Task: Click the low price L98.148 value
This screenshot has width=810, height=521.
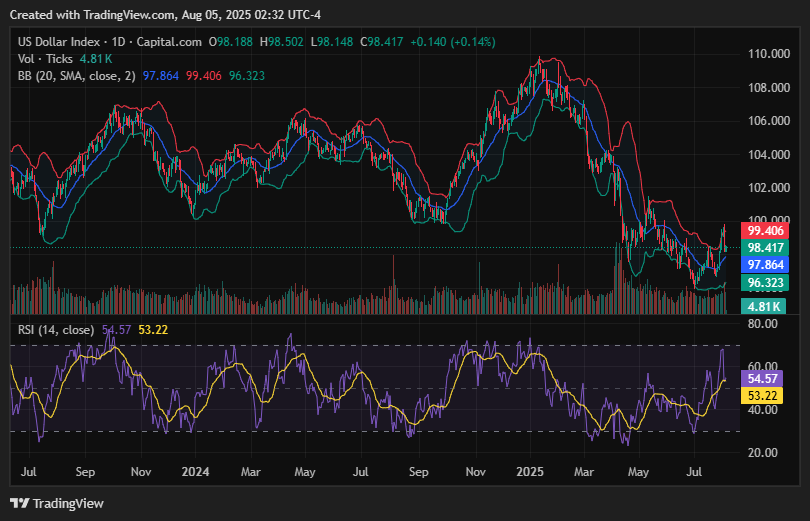Action: tap(332, 42)
